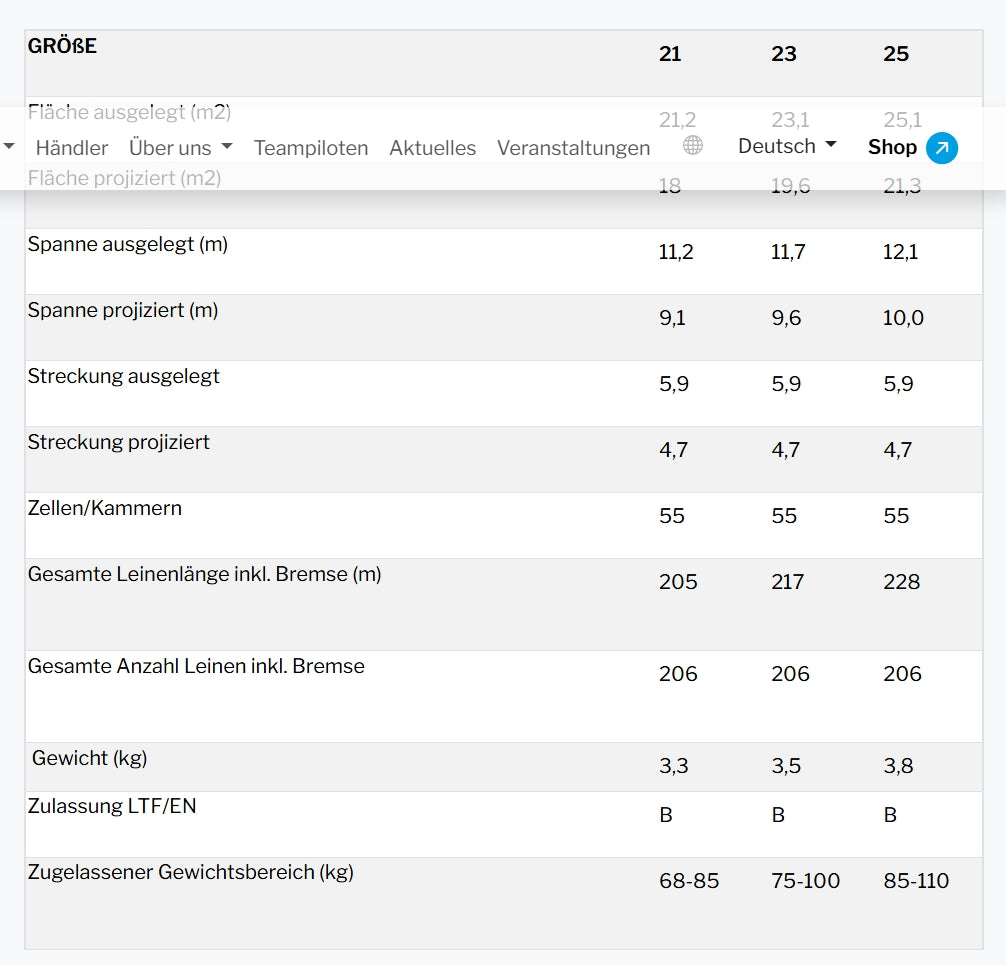Click the blue arrow Shop icon
The height and width of the screenshot is (965, 1006).
click(942, 148)
